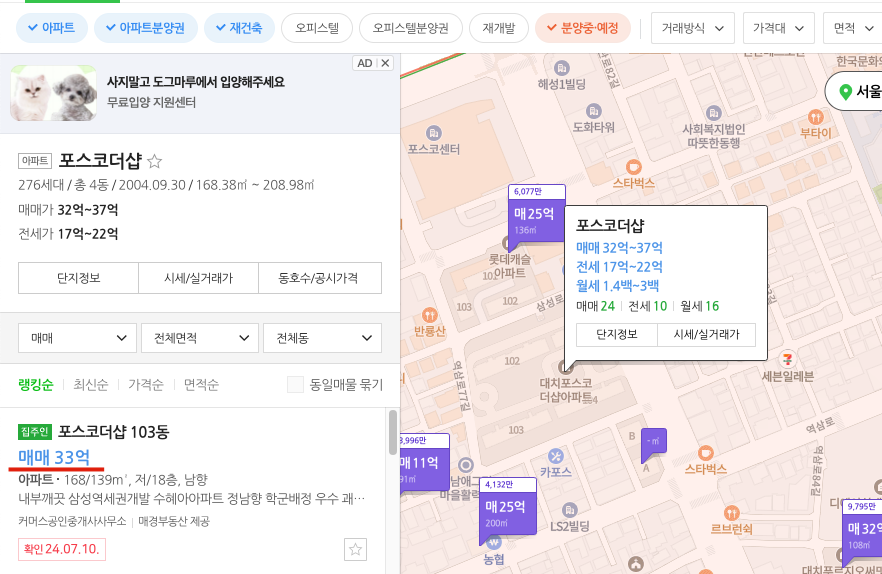Click 매매 32억~37억 in map popup
882x574 pixels.
pos(619,248)
